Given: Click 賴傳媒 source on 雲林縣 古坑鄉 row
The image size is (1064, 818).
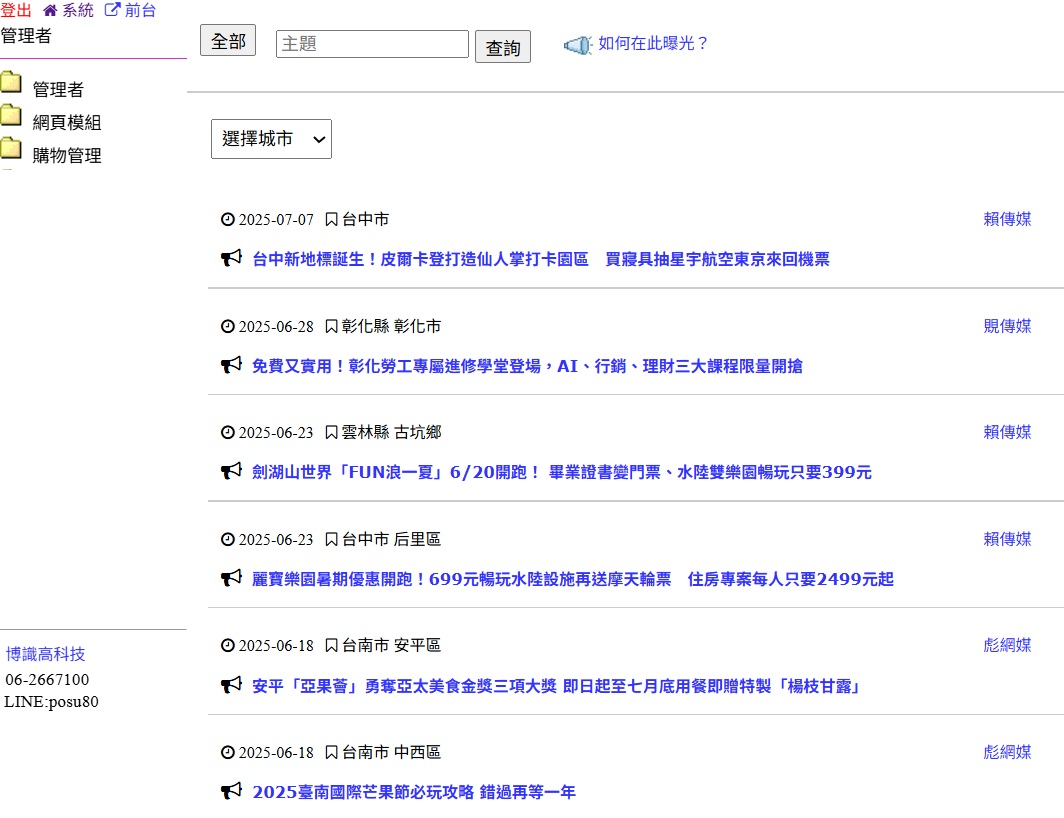Looking at the screenshot, I should [1007, 432].
